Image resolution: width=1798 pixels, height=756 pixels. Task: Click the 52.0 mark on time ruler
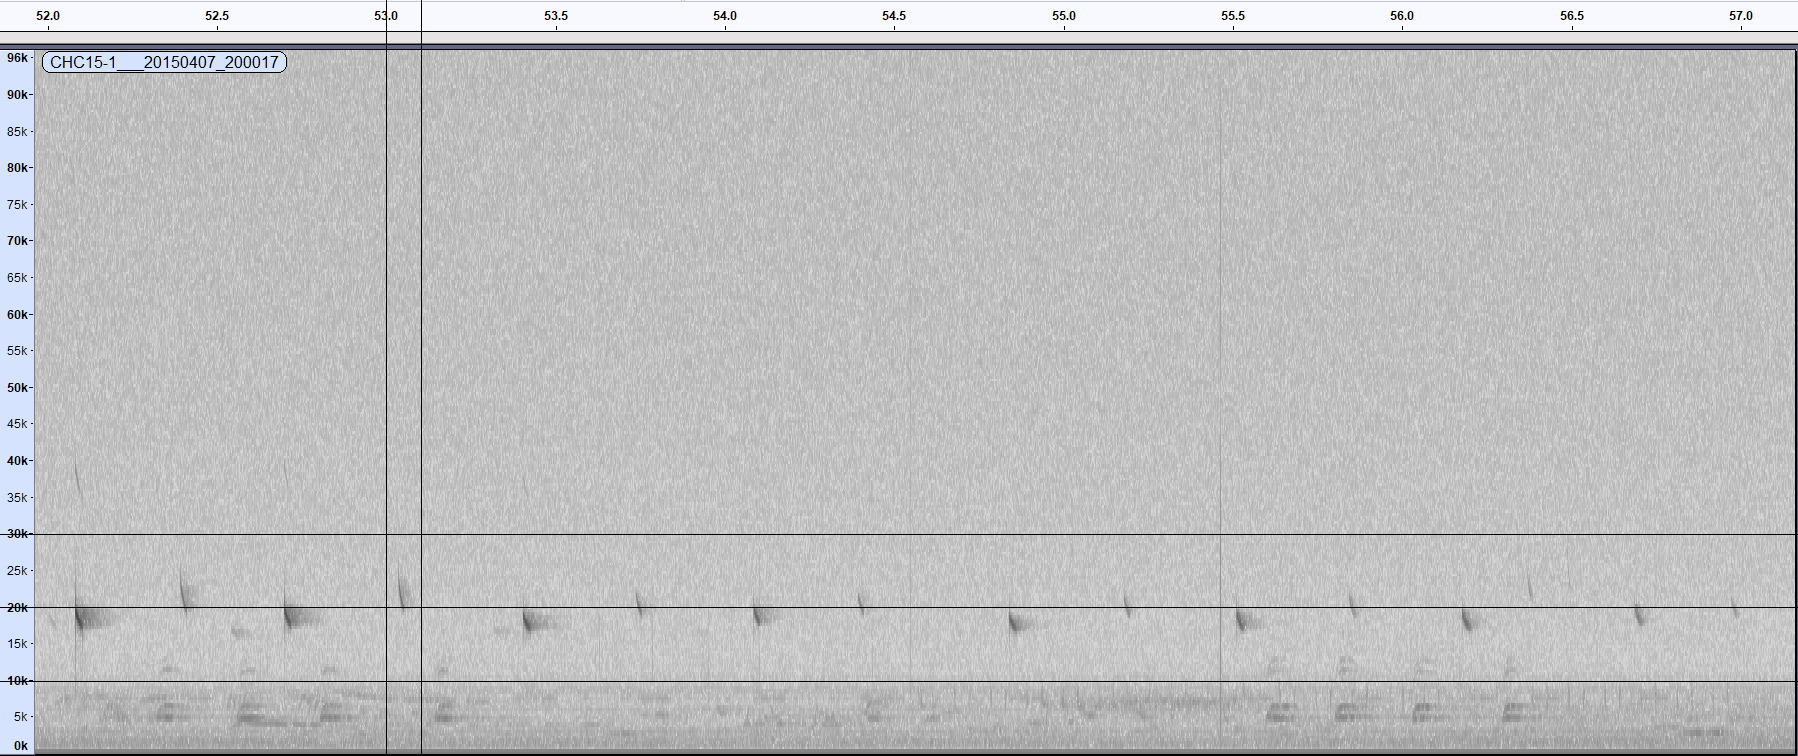coord(48,16)
